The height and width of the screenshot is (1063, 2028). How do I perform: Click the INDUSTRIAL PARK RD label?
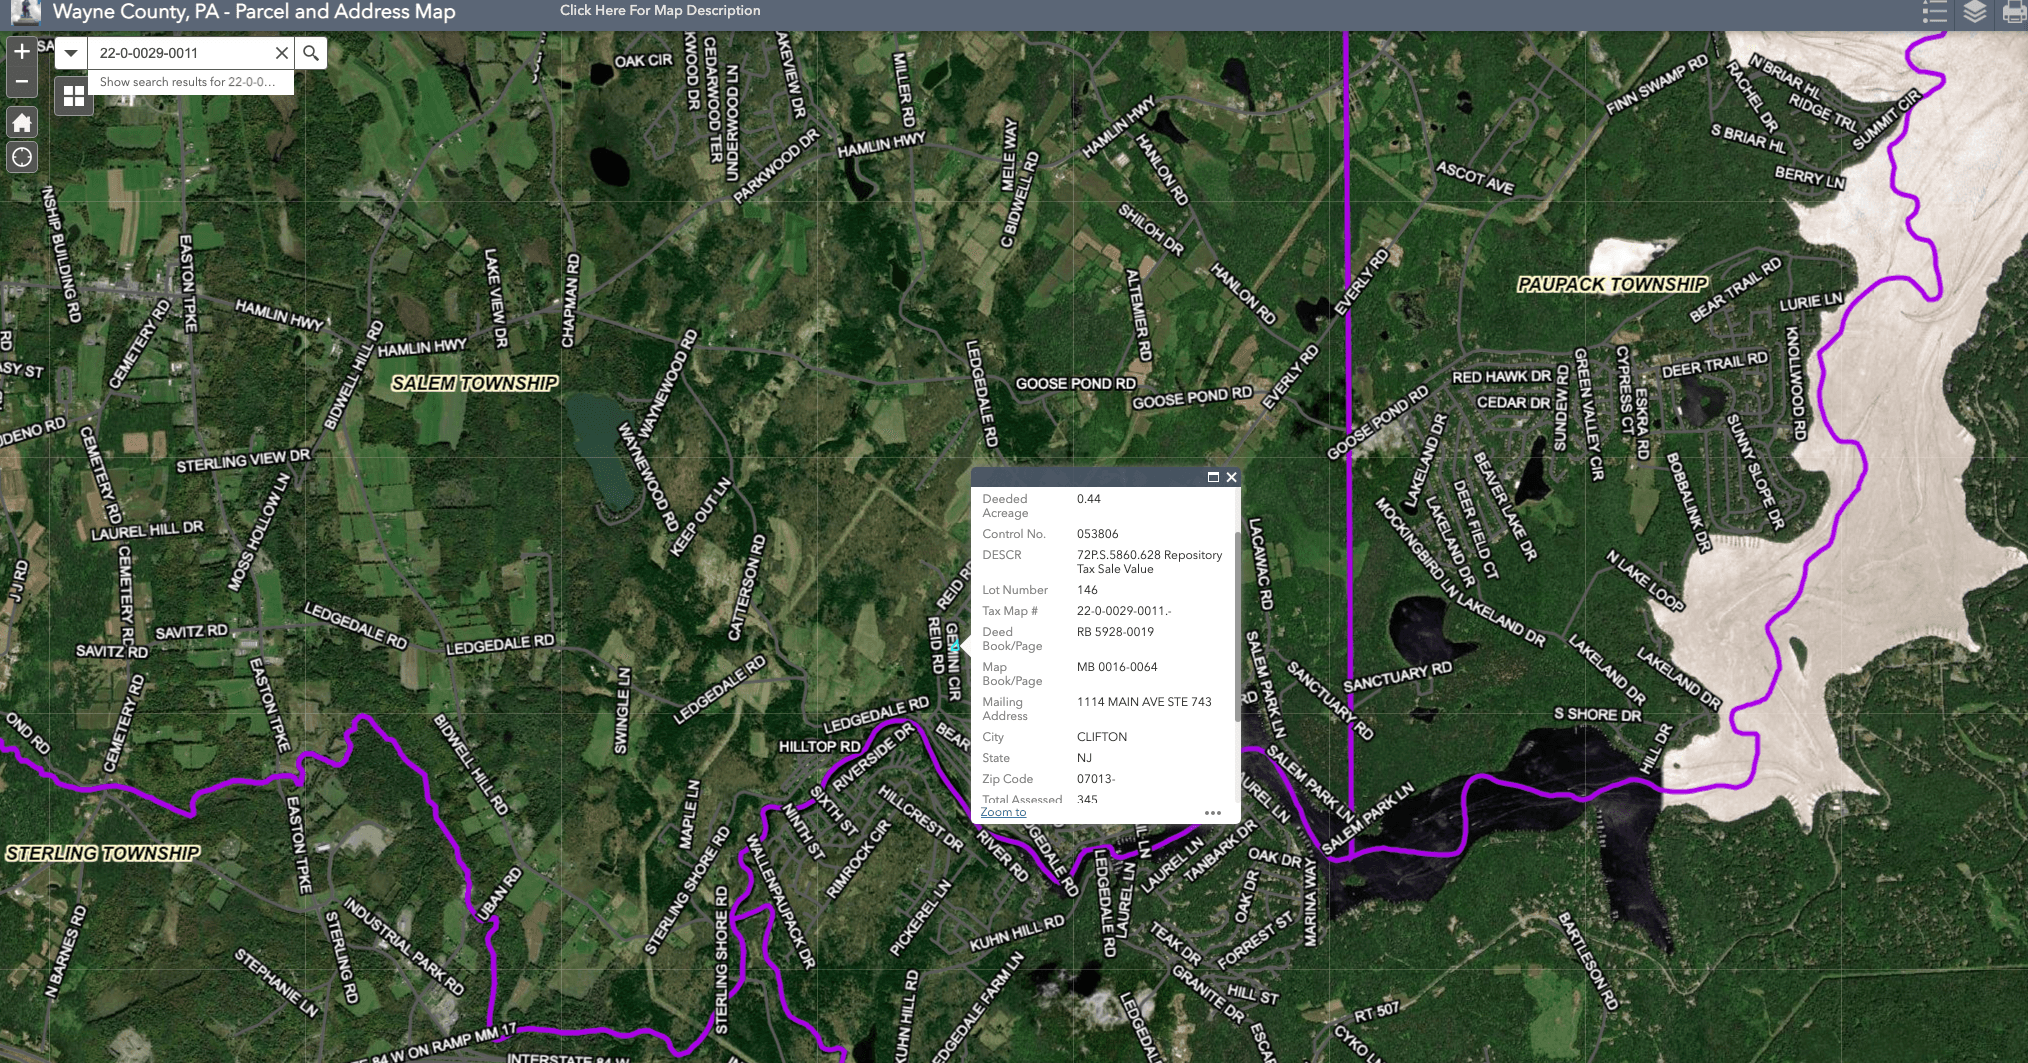[x=404, y=946]
